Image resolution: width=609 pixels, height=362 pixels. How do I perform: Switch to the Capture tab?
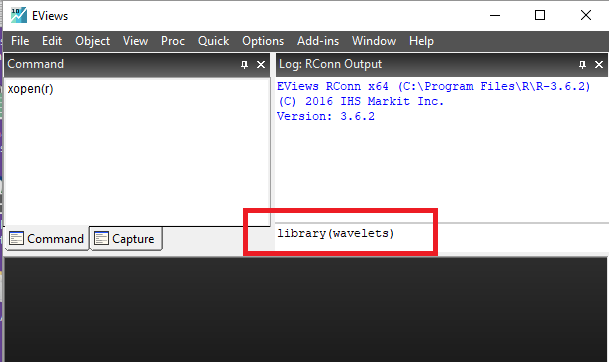[125, 238]
